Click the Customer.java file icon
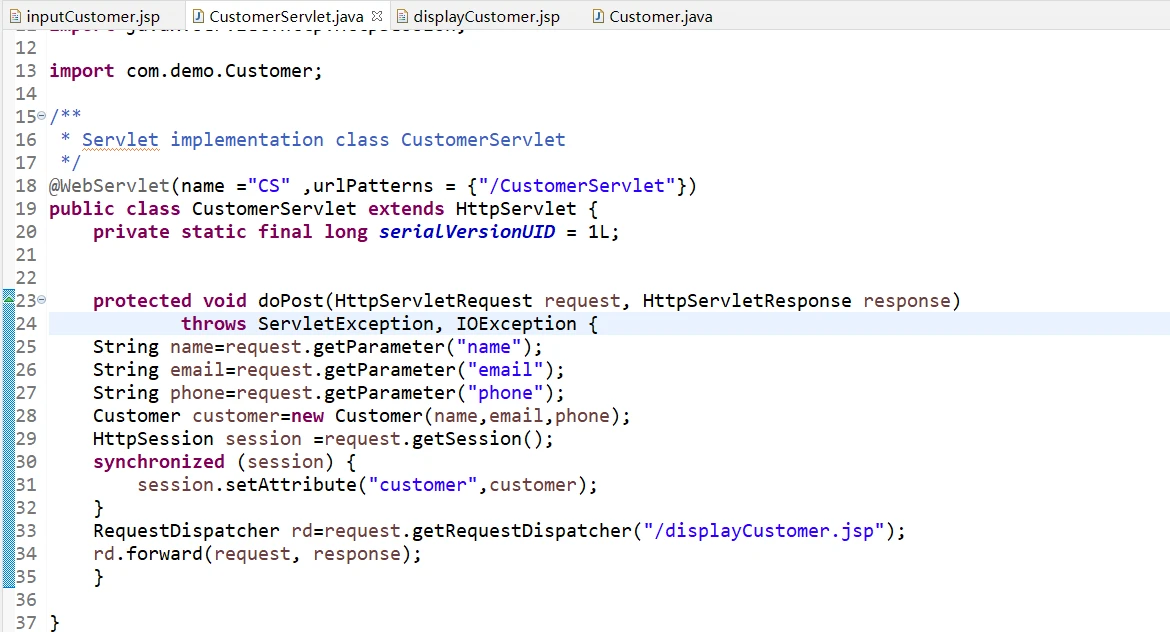Image resolution: width=1170 pixels, height=632 pixels. click(x=598, y=16)
